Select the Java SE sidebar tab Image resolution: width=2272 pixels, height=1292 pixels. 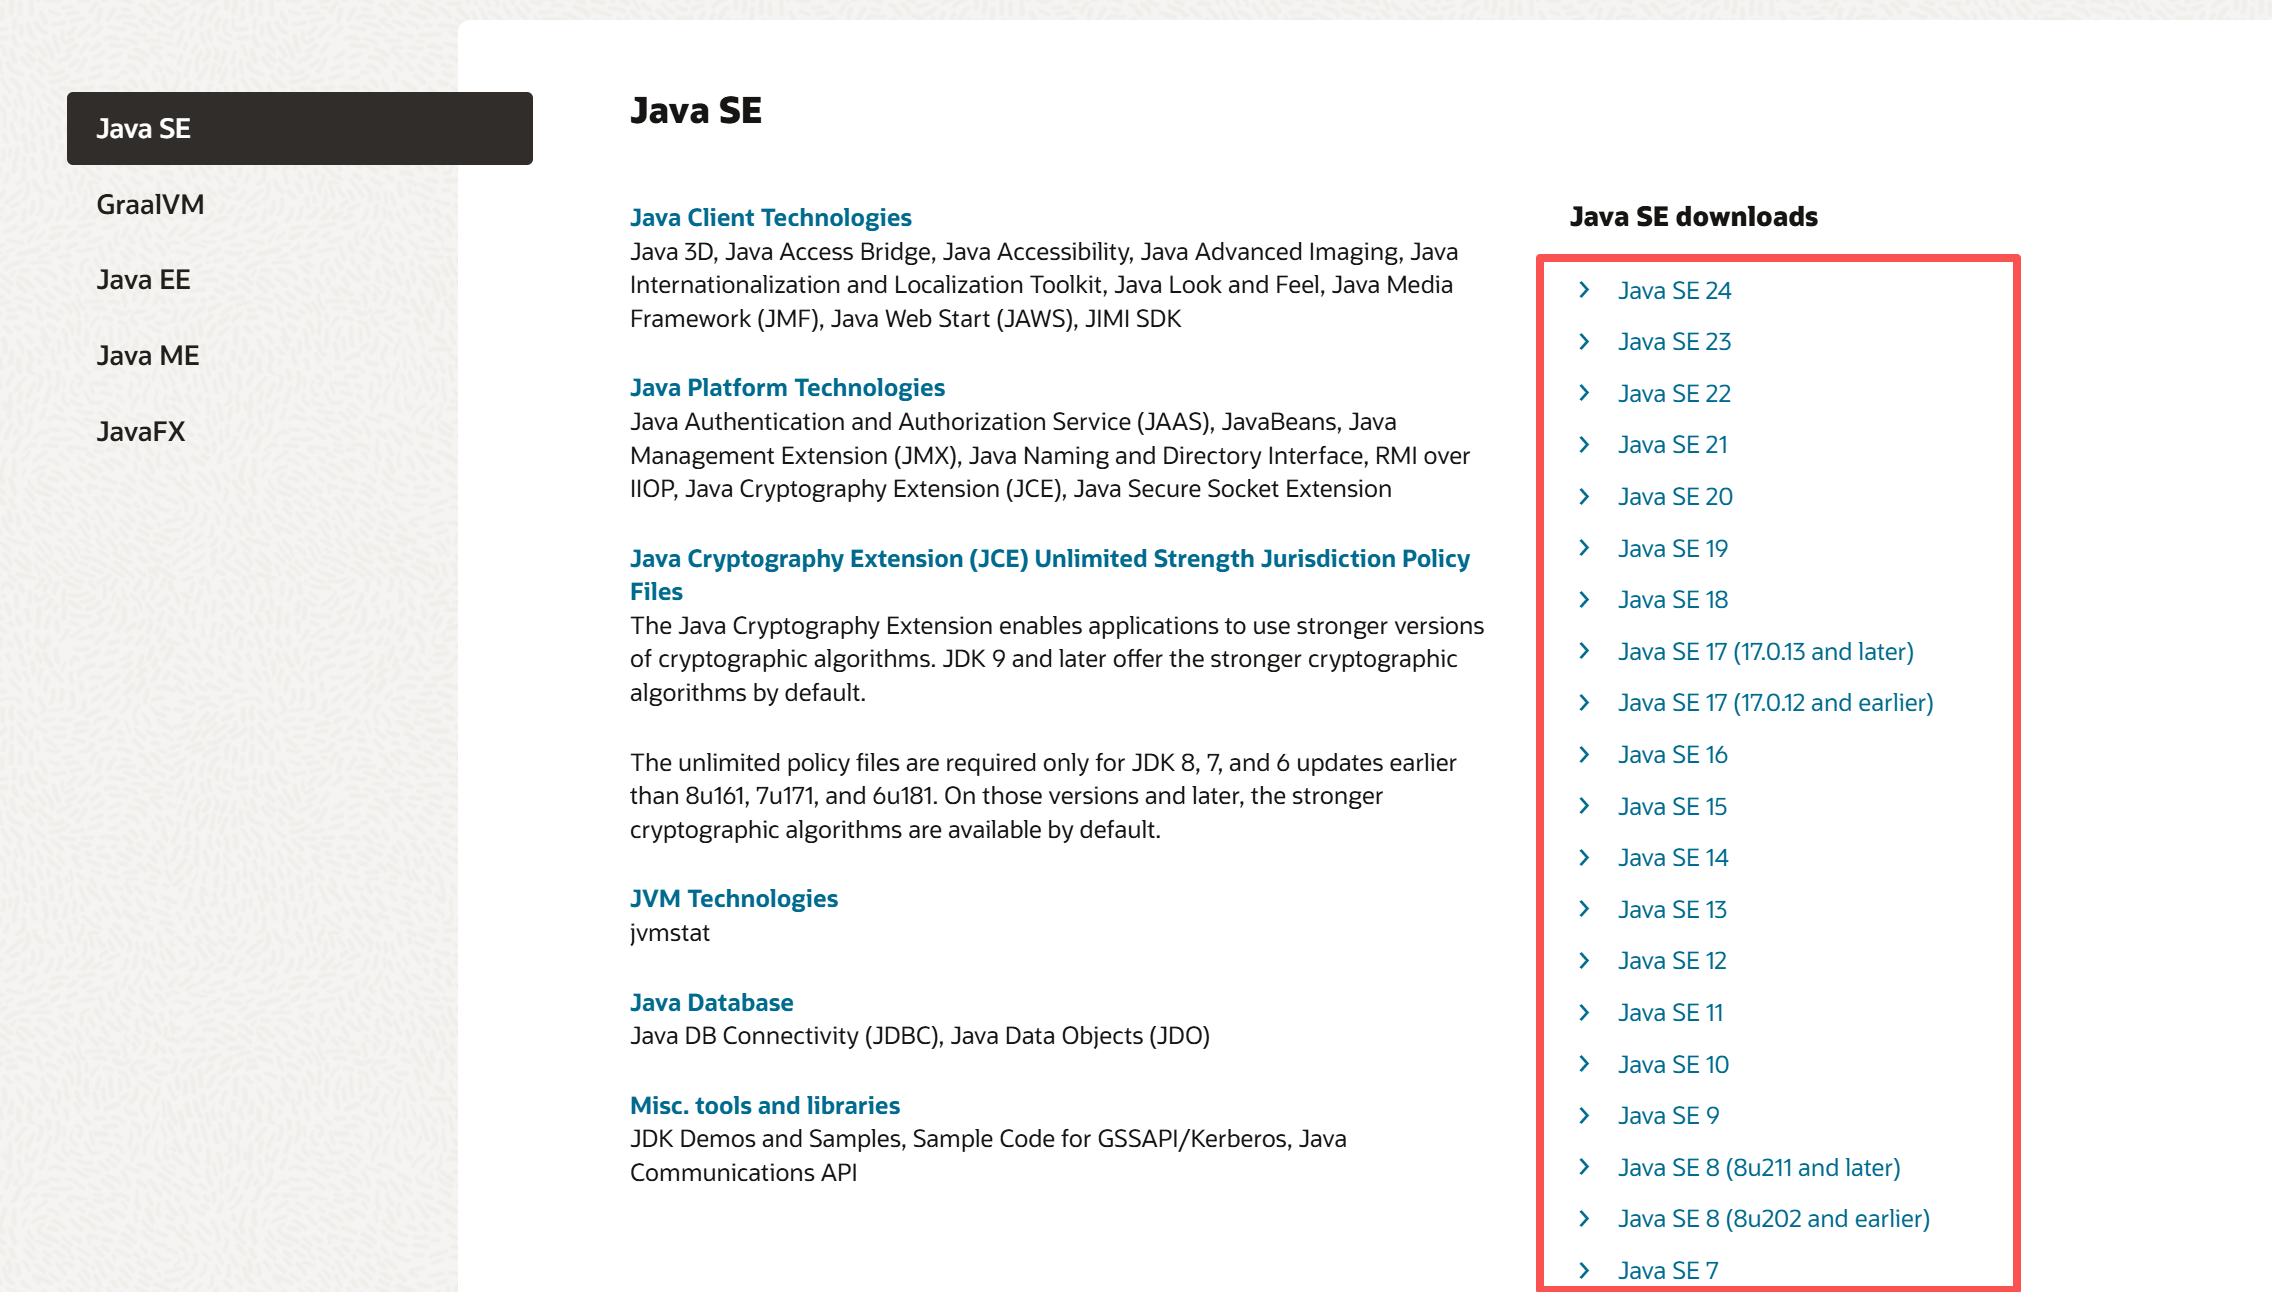(x=299, y=129)
